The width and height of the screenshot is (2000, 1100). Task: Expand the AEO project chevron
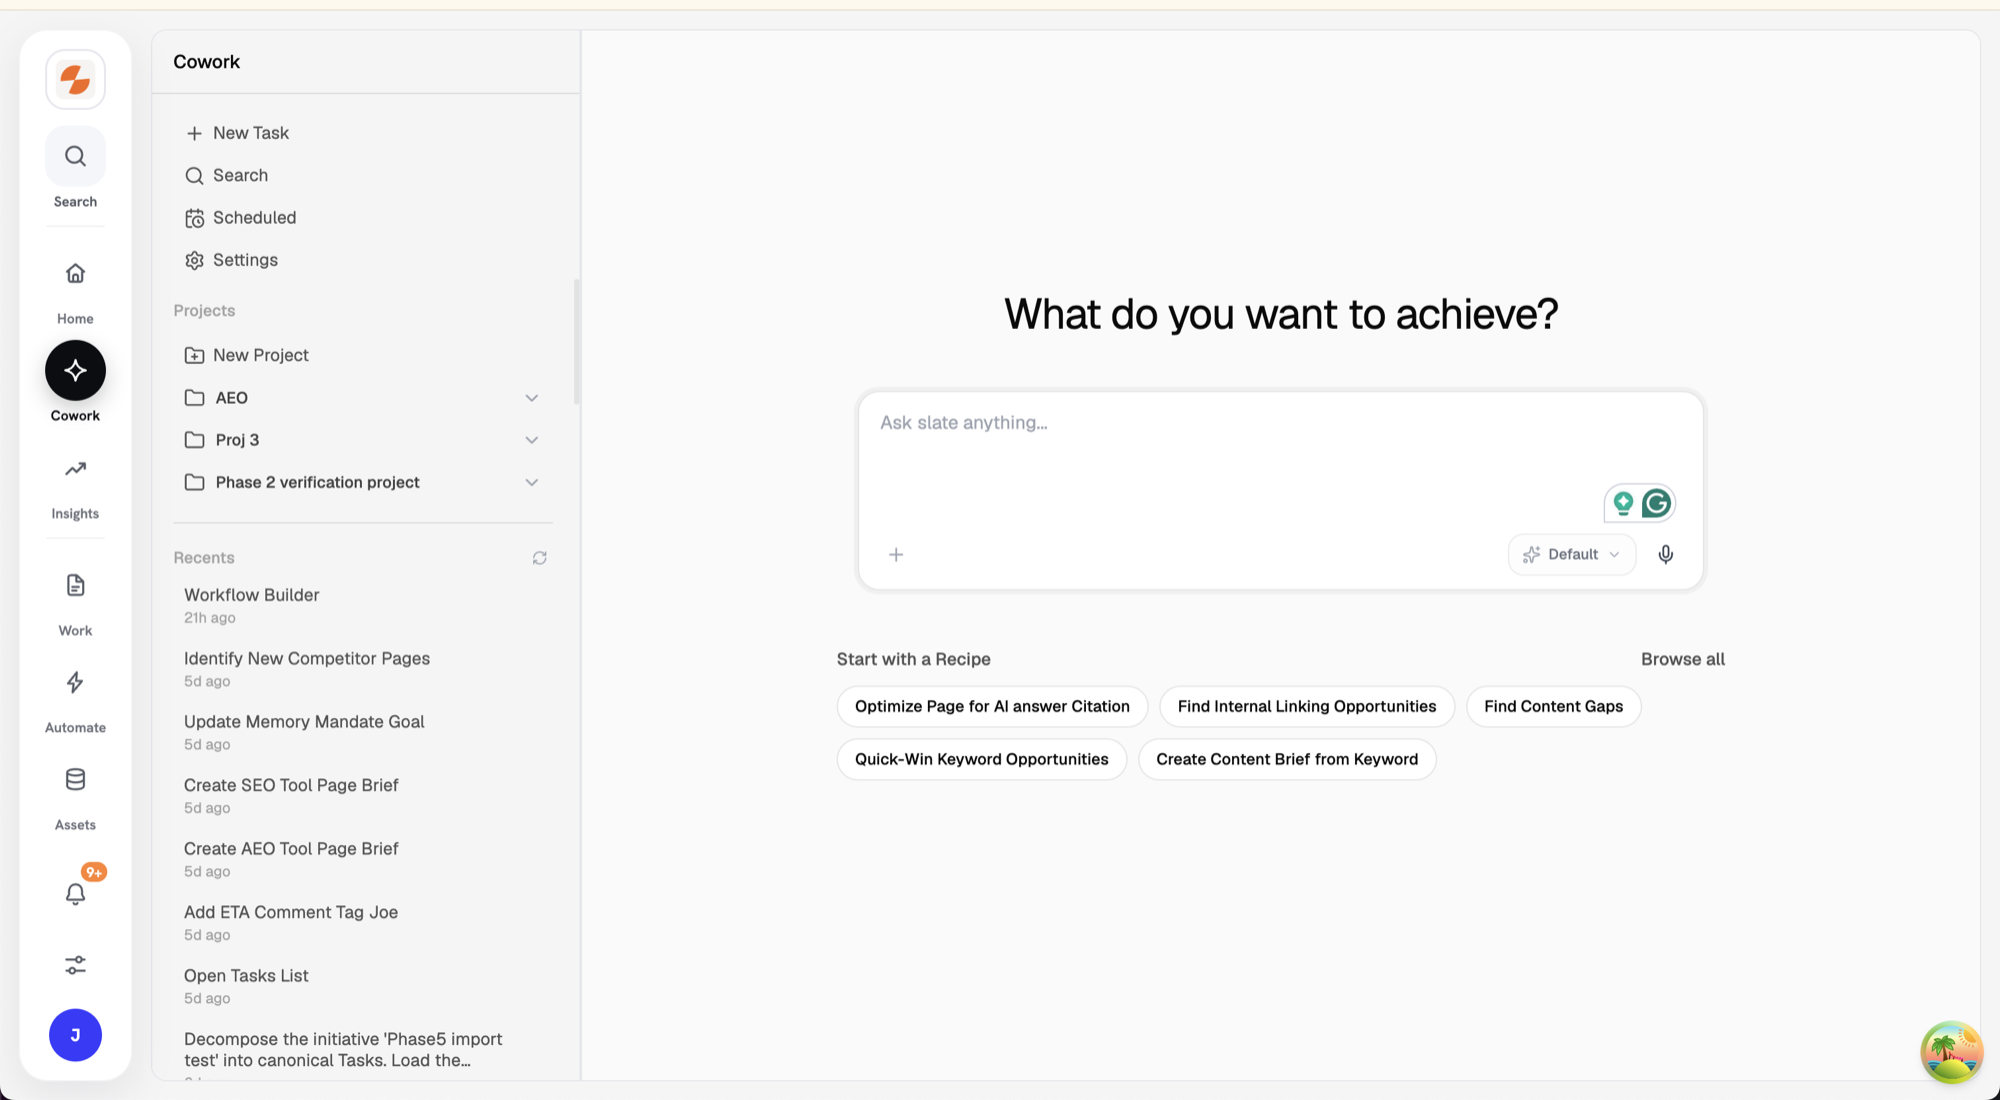click(x=531, y=398)
